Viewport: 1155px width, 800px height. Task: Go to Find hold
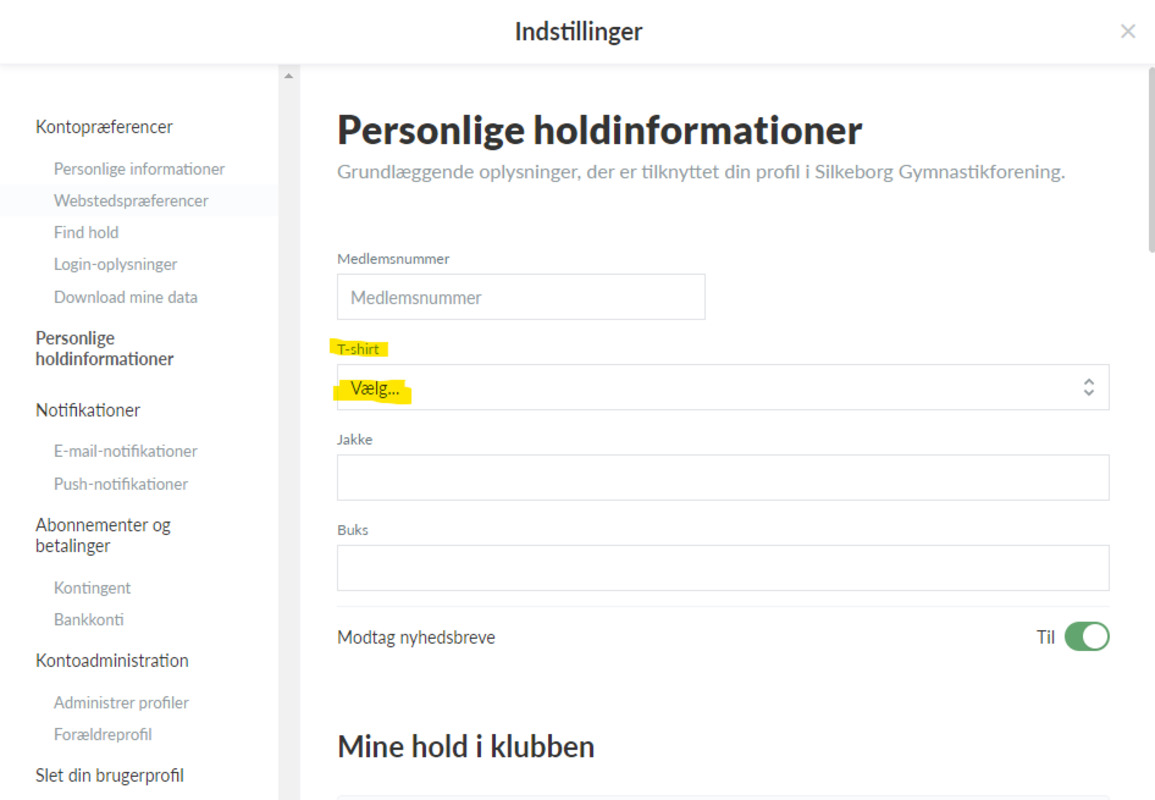[x=86, y=232]
